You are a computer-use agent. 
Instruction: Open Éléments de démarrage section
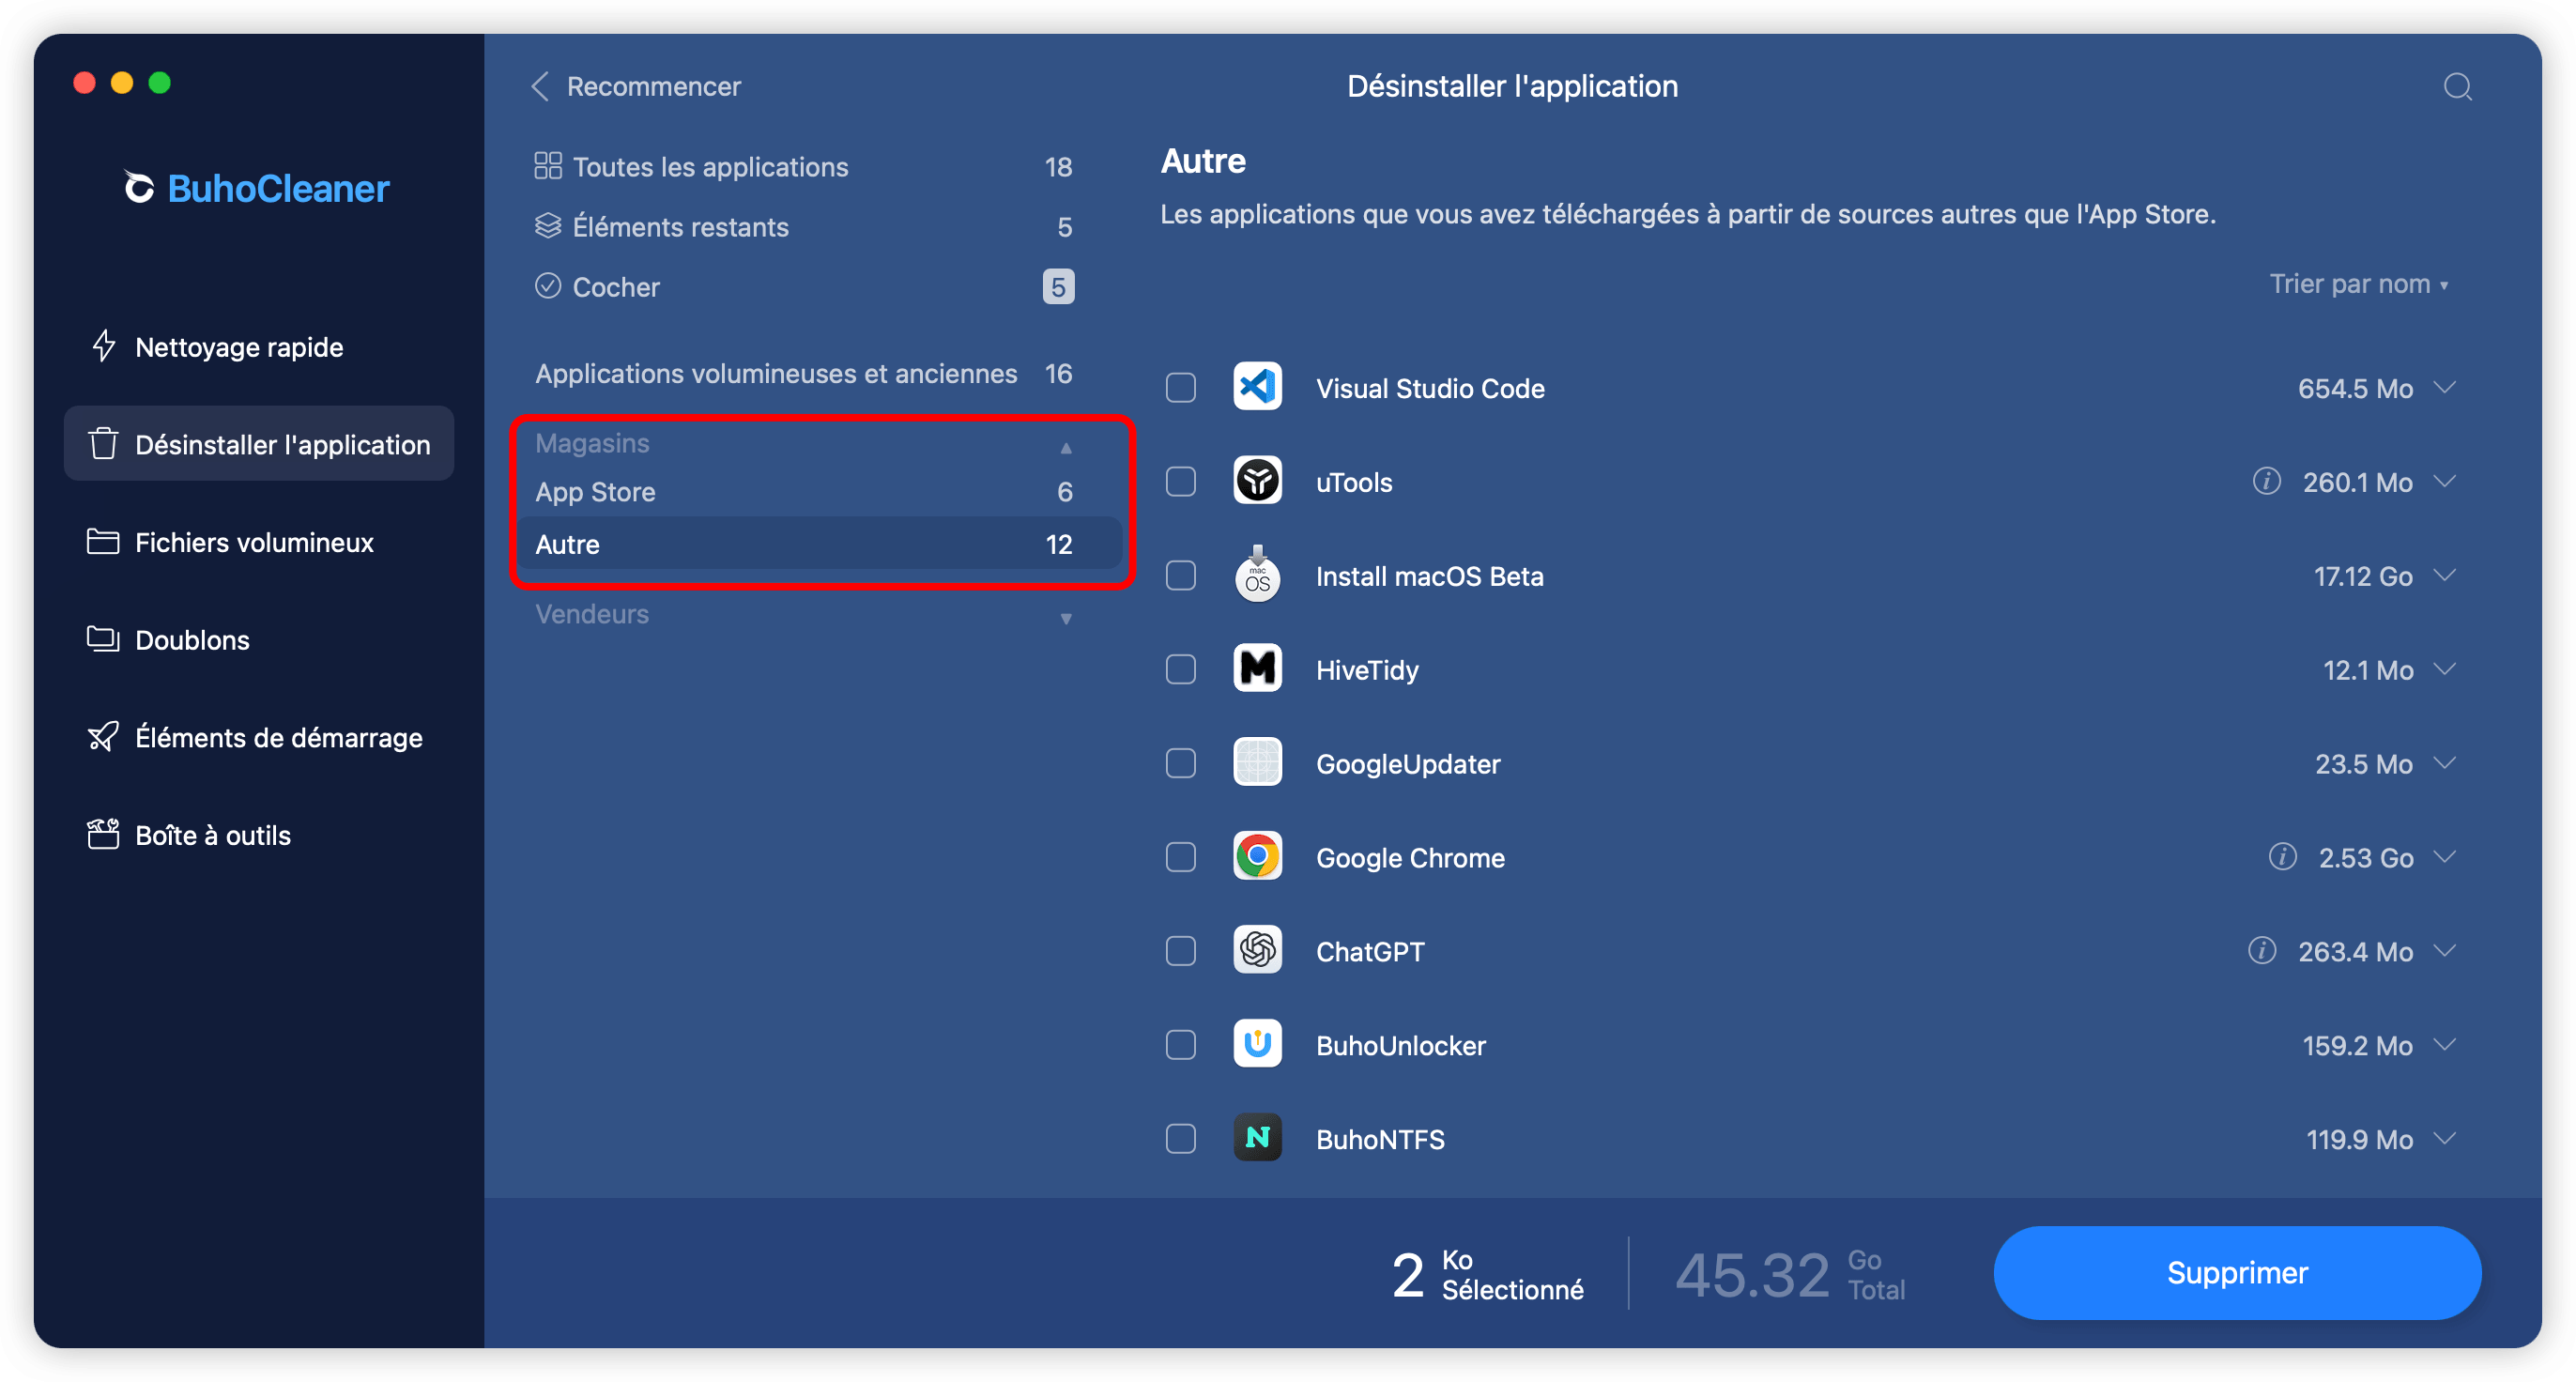pyautogui.click(x=258, y=737)
